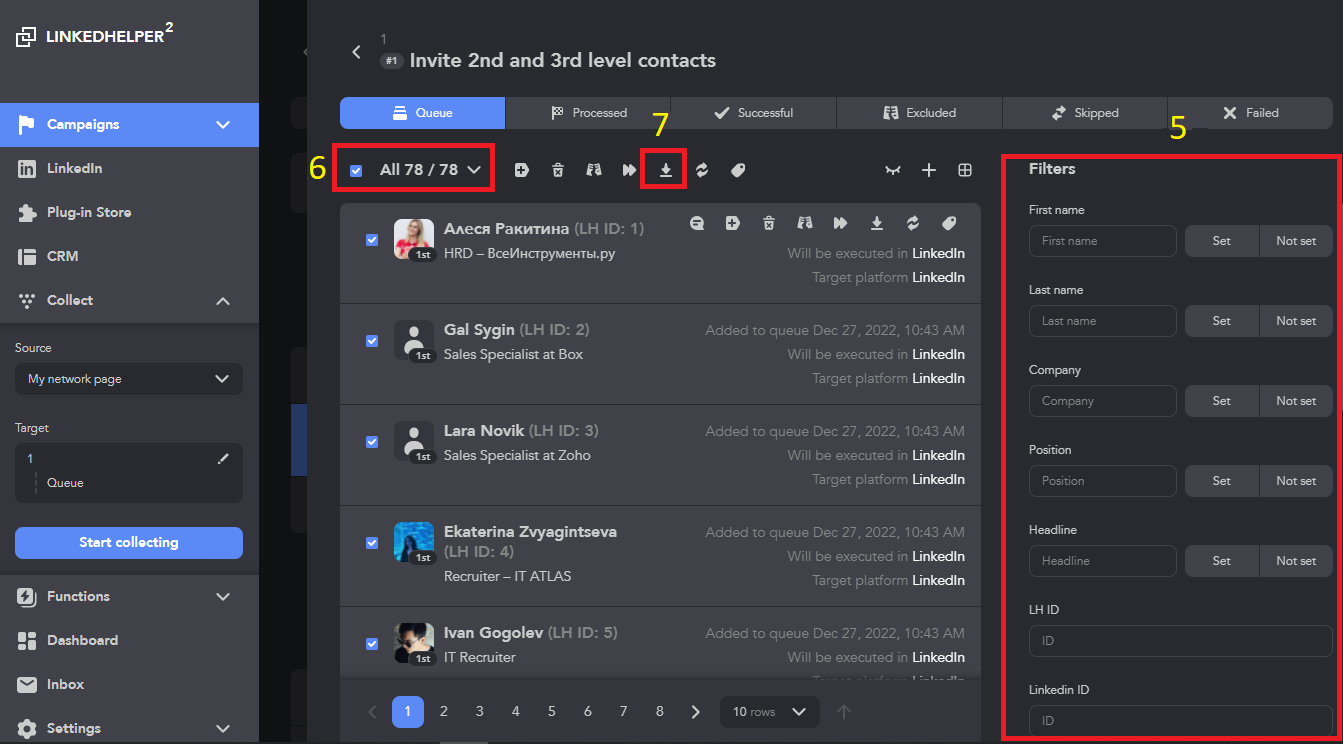Collapse the Campaigns sidebar section
This screenshot has height=744, width=1343.
click(x=223, y=125)
